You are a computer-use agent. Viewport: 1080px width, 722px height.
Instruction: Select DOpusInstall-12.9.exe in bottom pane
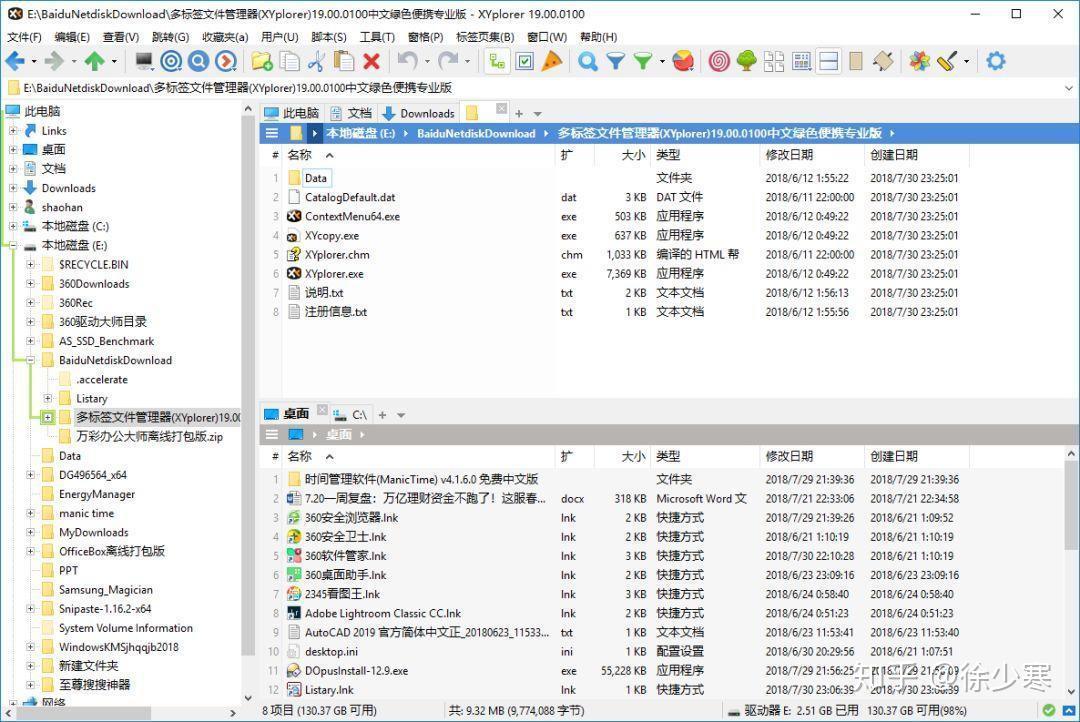[x=356, y=670]
